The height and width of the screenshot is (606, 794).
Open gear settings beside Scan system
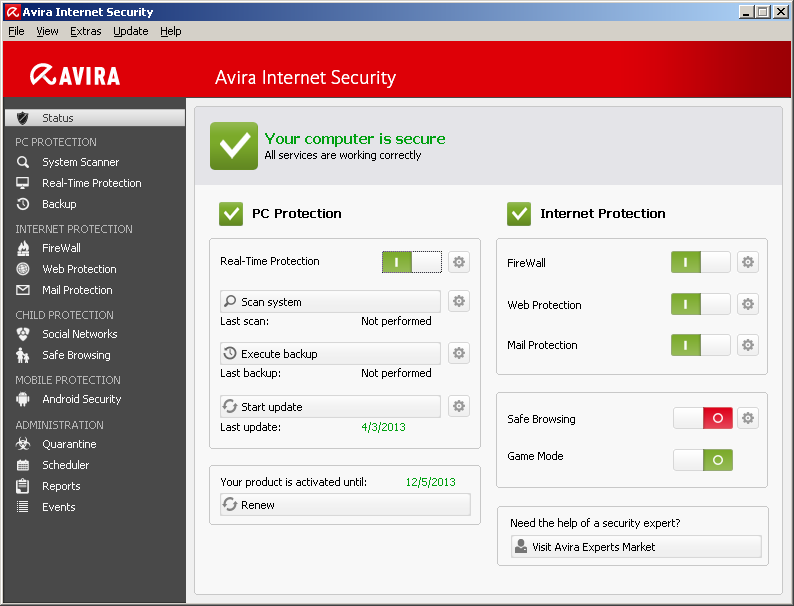click(x=459, y=301)
